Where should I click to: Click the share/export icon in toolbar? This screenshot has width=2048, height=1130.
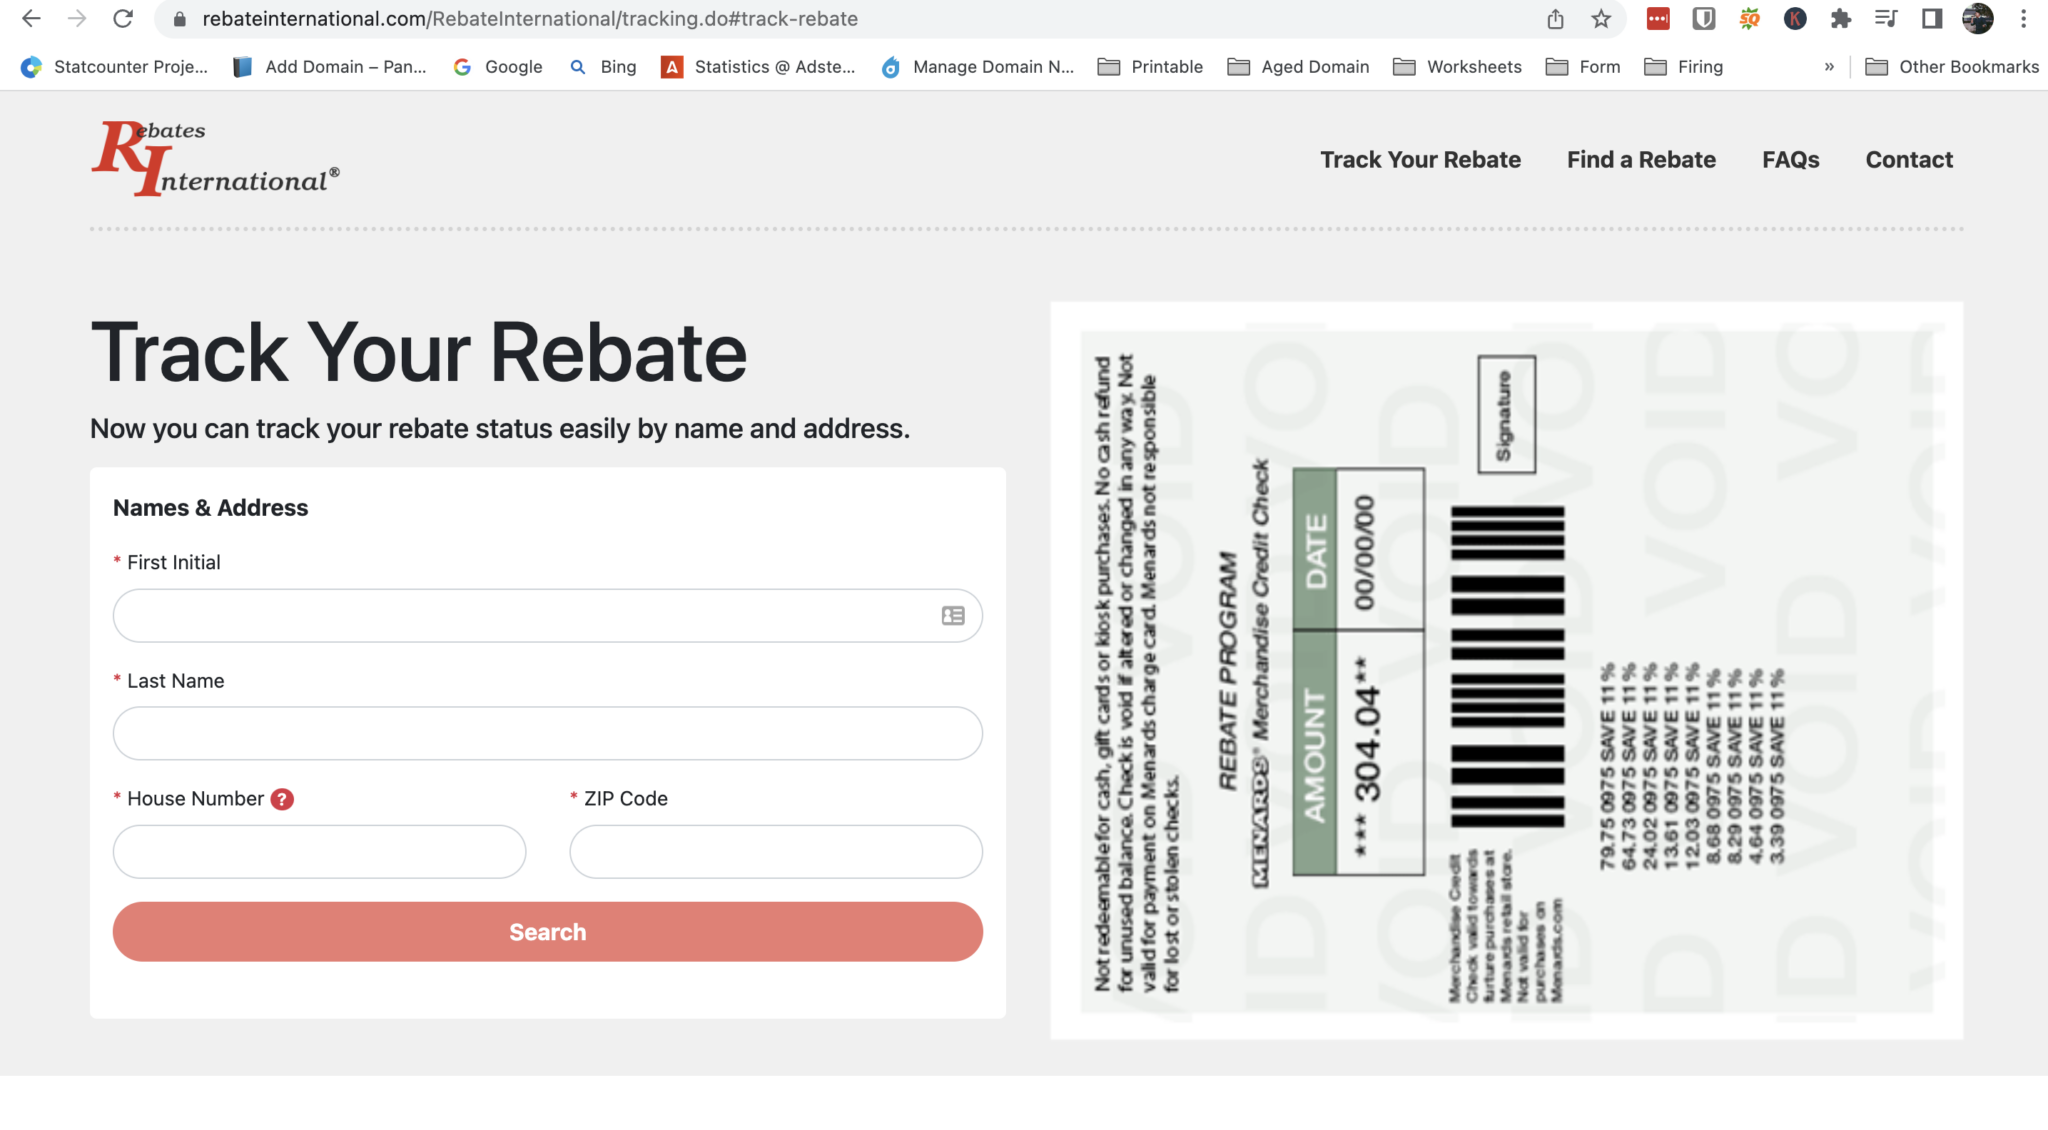point(1558,19)
